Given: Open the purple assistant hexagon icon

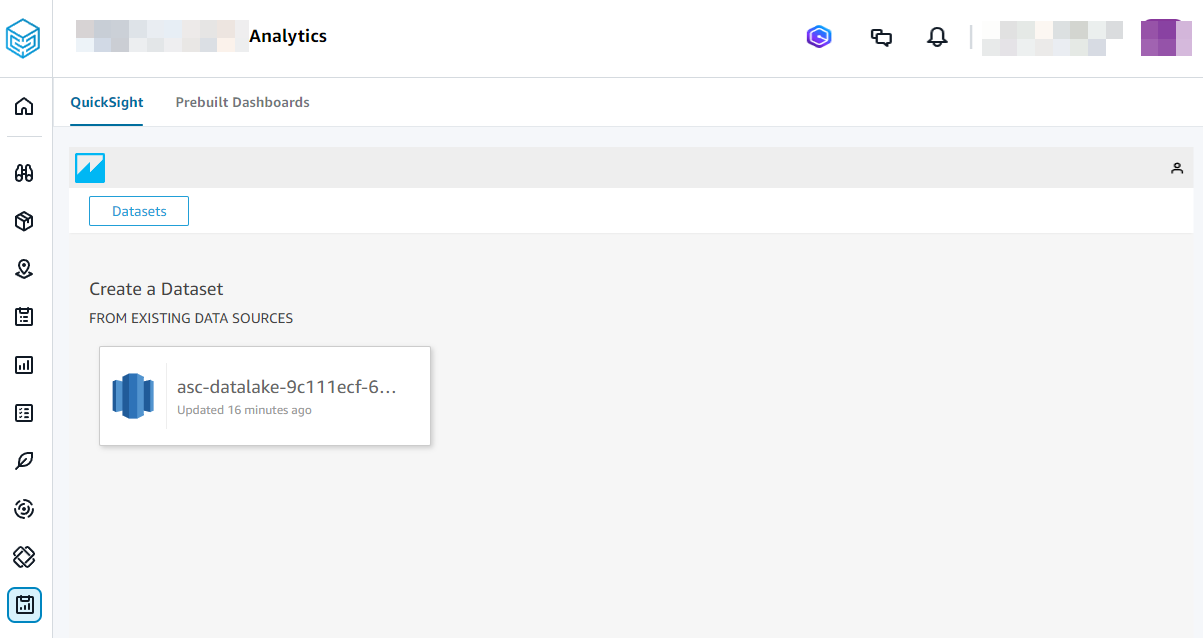Looking at the screenshot, I should pyautogui.click(x=819, y=38).
